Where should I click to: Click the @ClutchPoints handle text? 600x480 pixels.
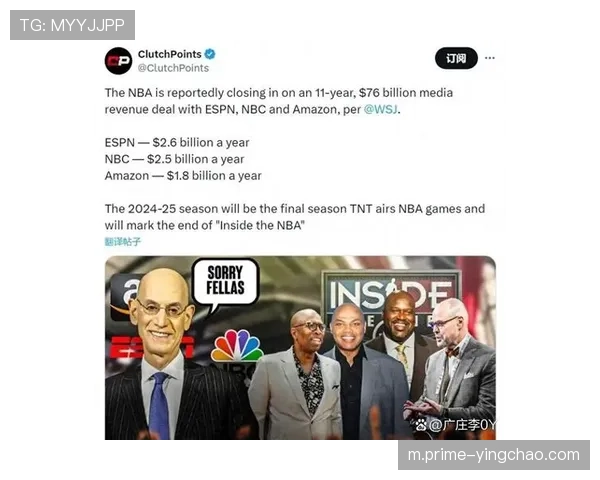tap(173, 68)
